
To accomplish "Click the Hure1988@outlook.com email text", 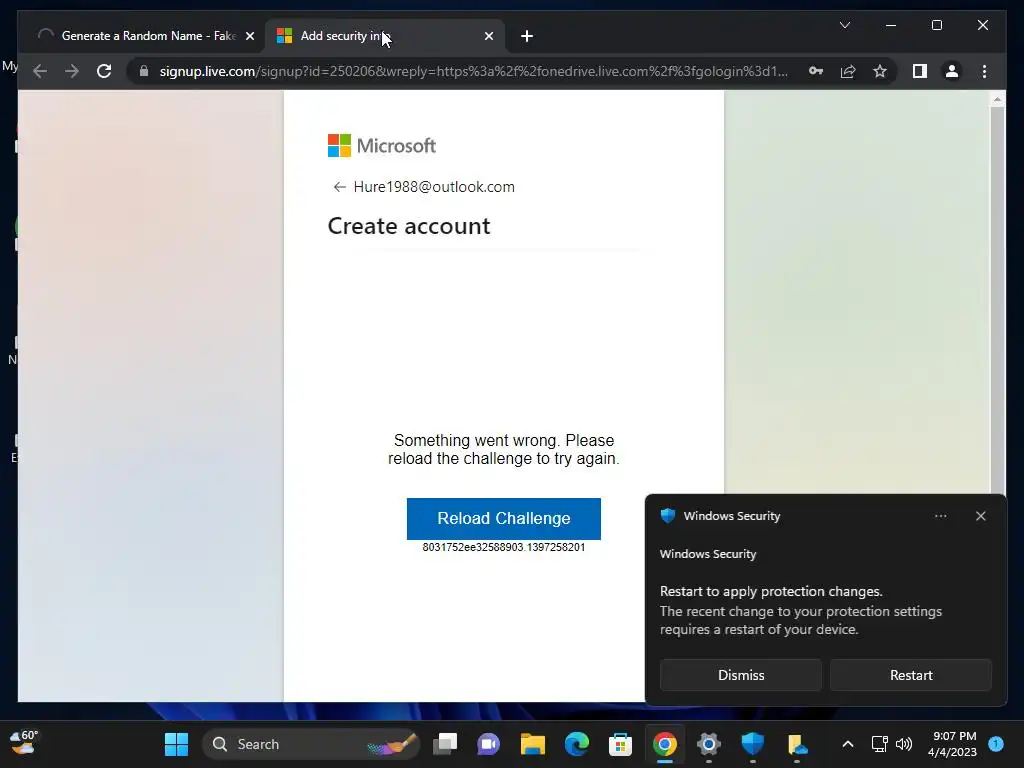I will click(x=434, y=187).
